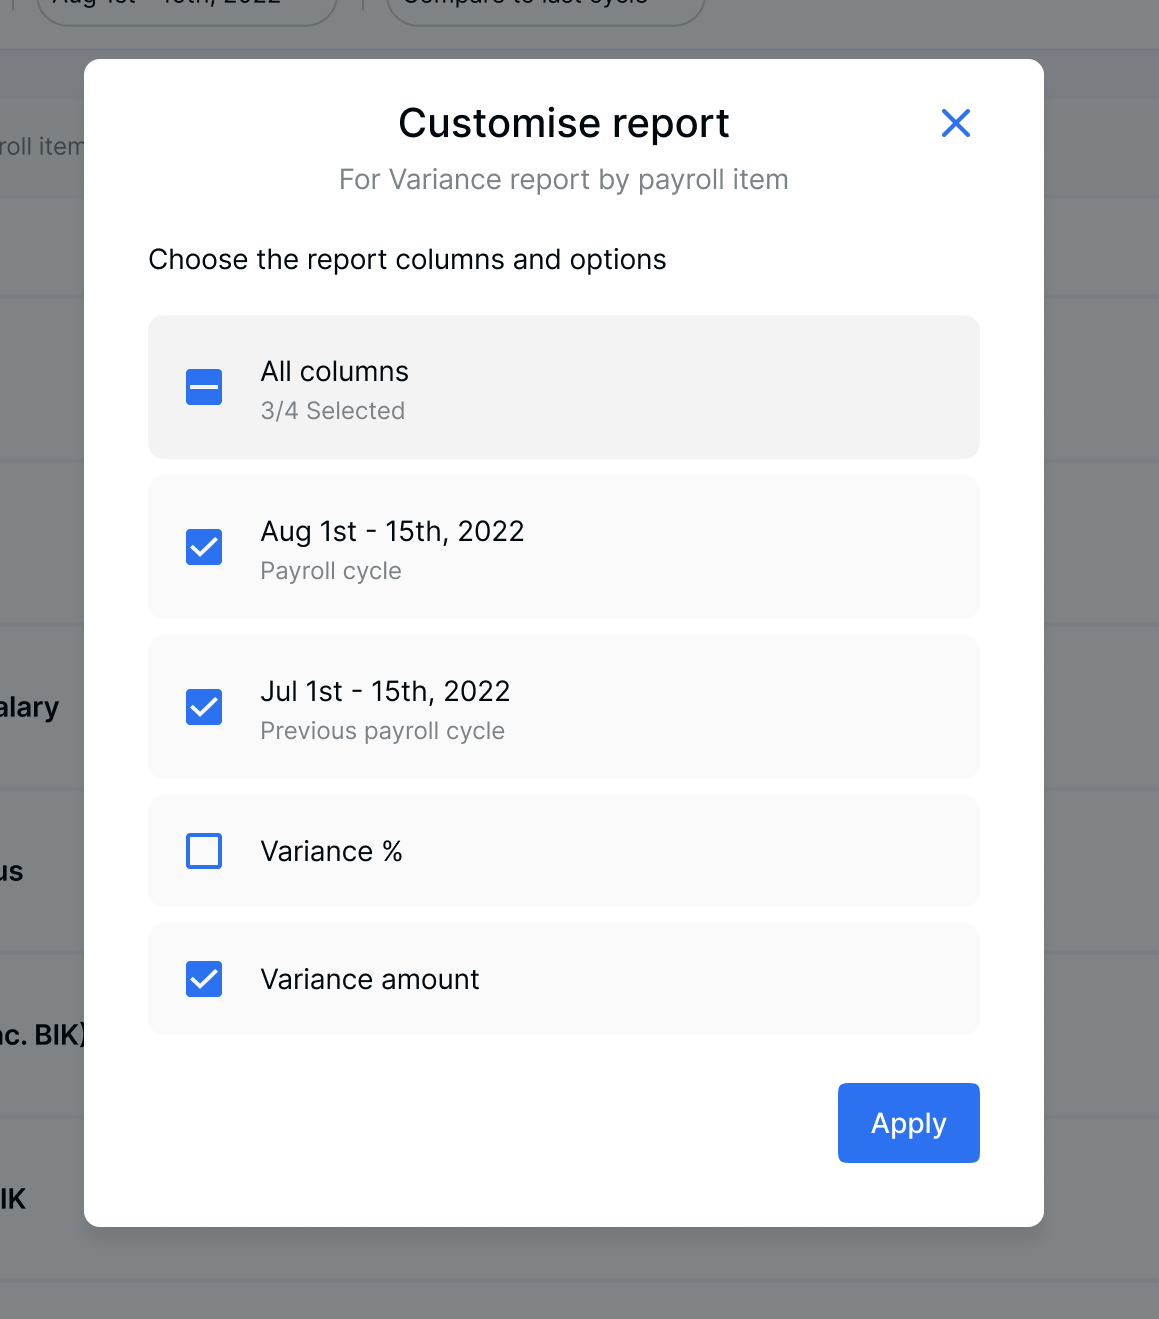Select the All columns option card
Screen dimensions: 1159x1319
[x=563, y=387]
